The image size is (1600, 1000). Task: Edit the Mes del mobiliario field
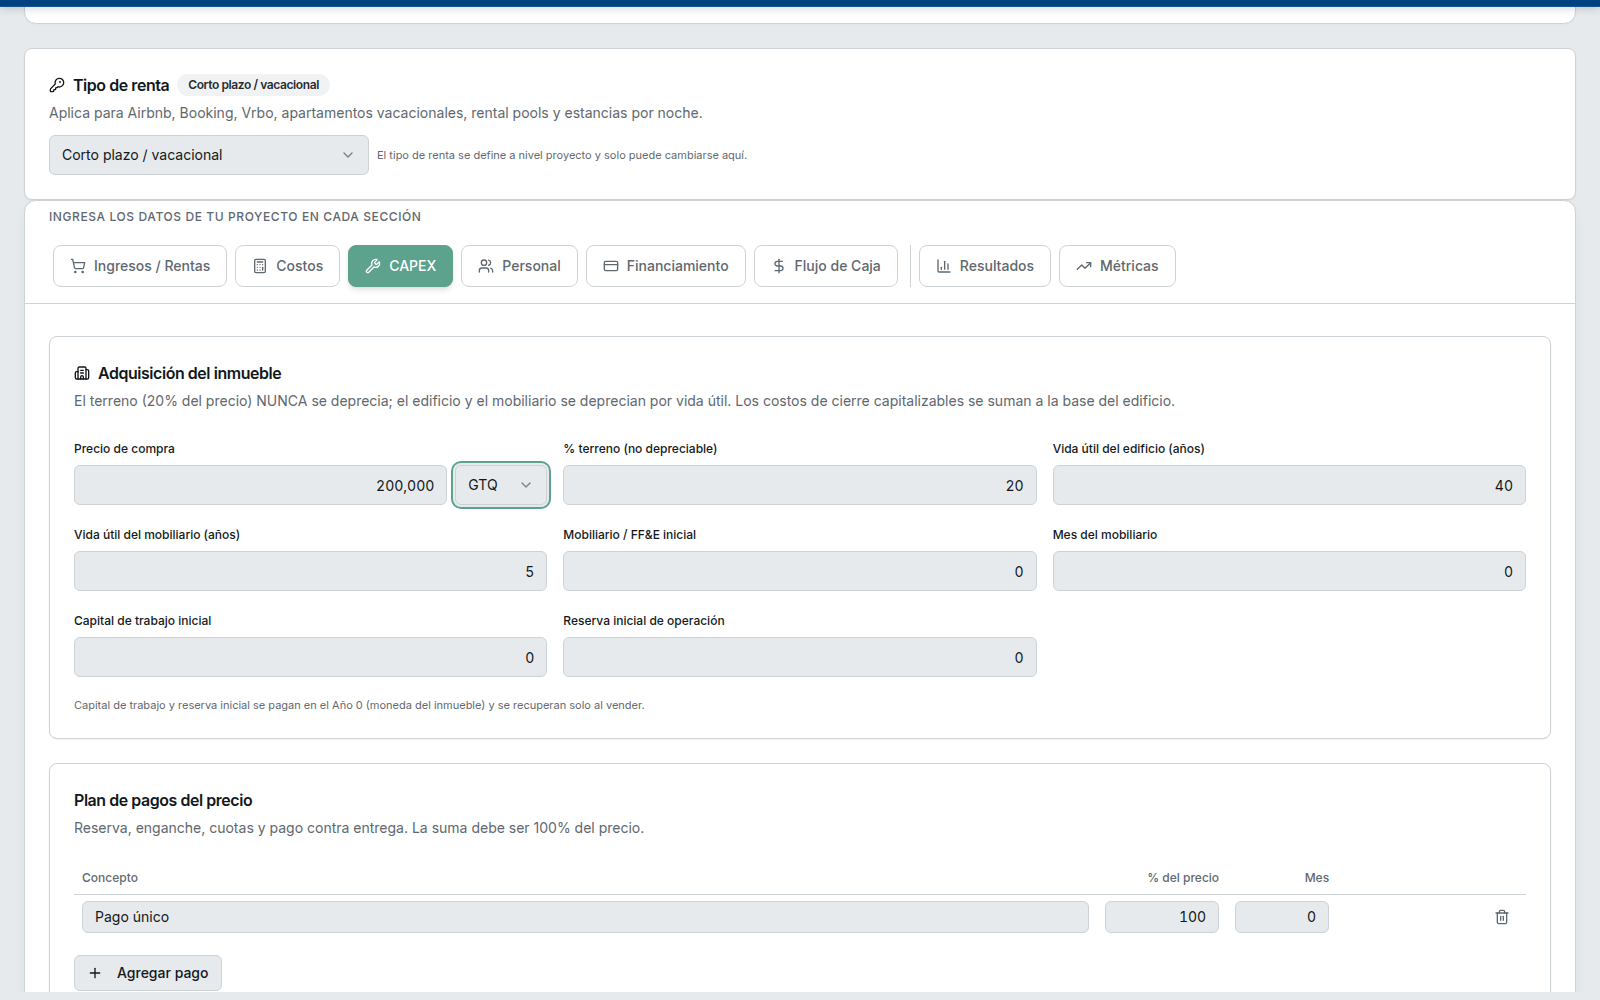(1289, 571)
